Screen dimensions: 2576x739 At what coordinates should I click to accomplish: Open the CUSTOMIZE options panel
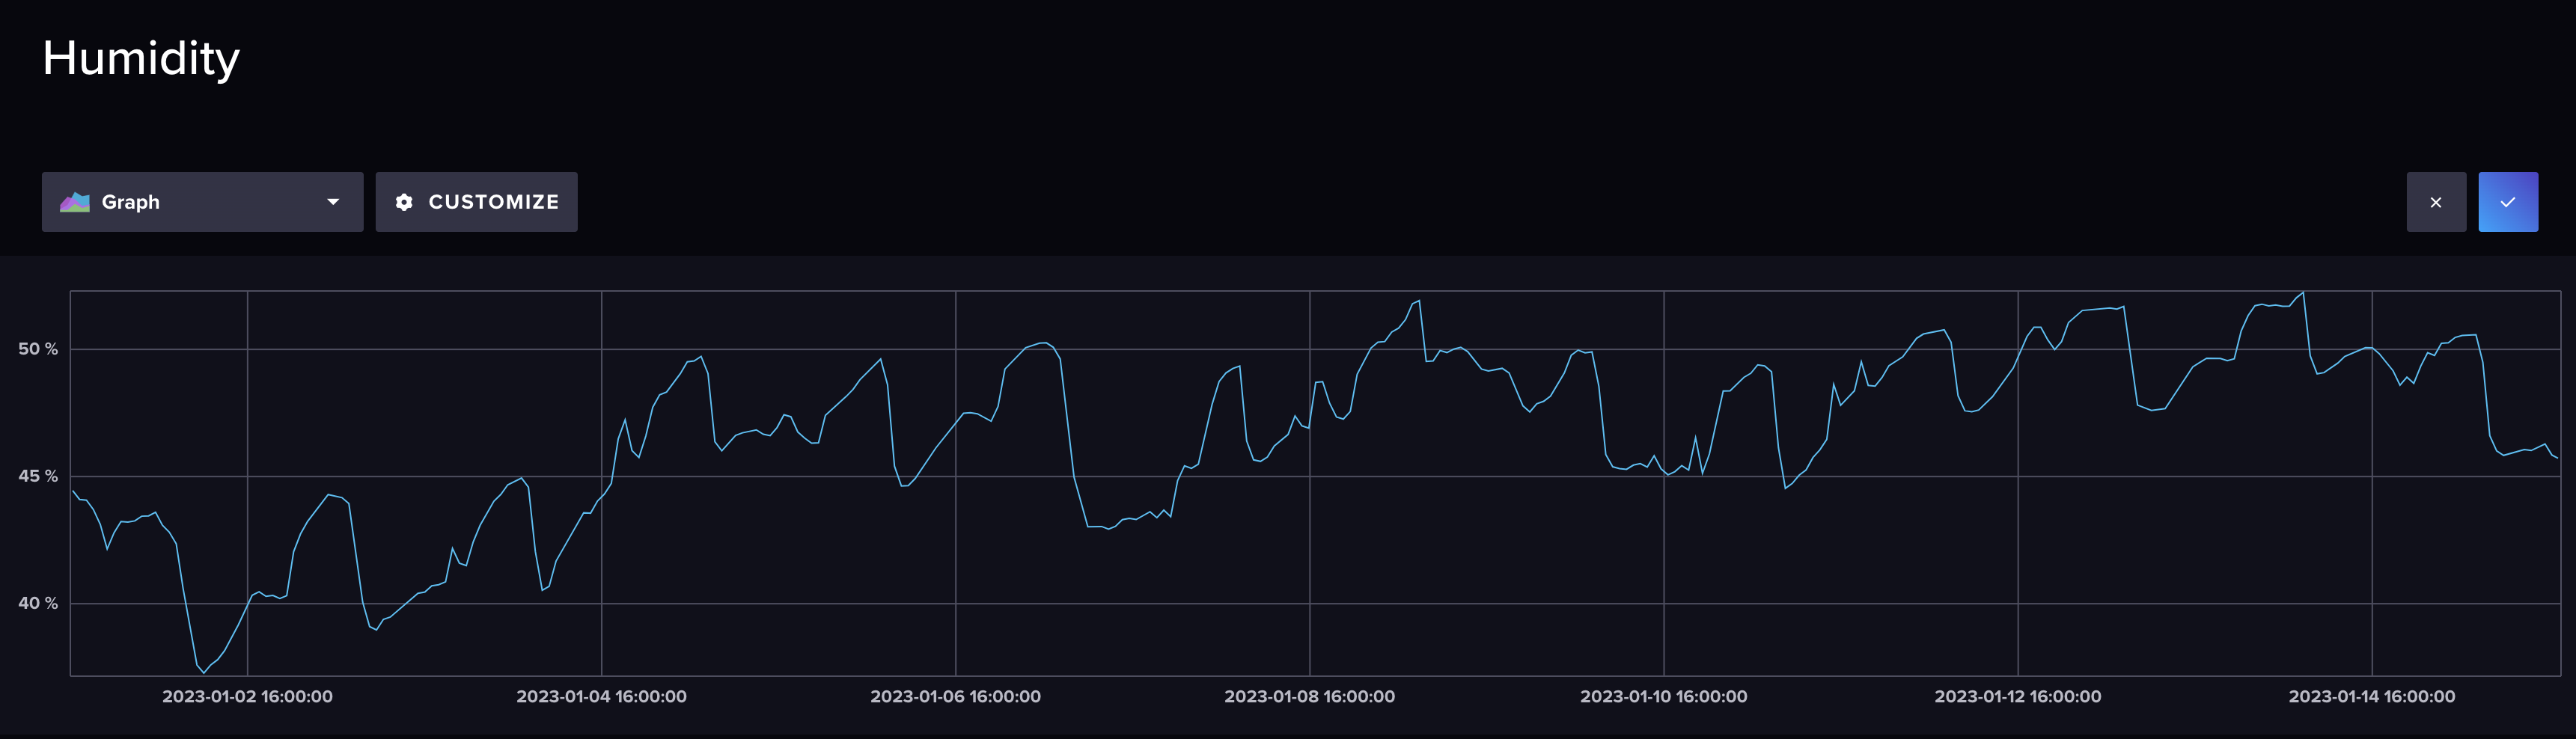476,202
